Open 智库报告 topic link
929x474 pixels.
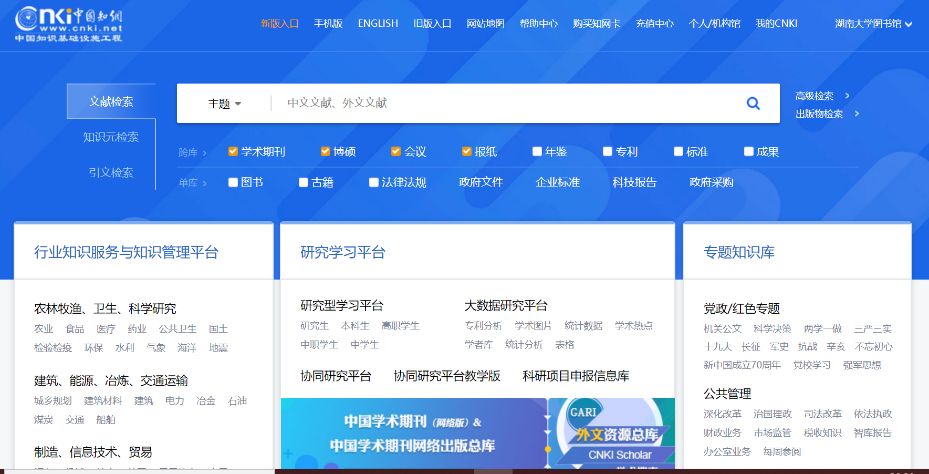(x=873, y=433)
